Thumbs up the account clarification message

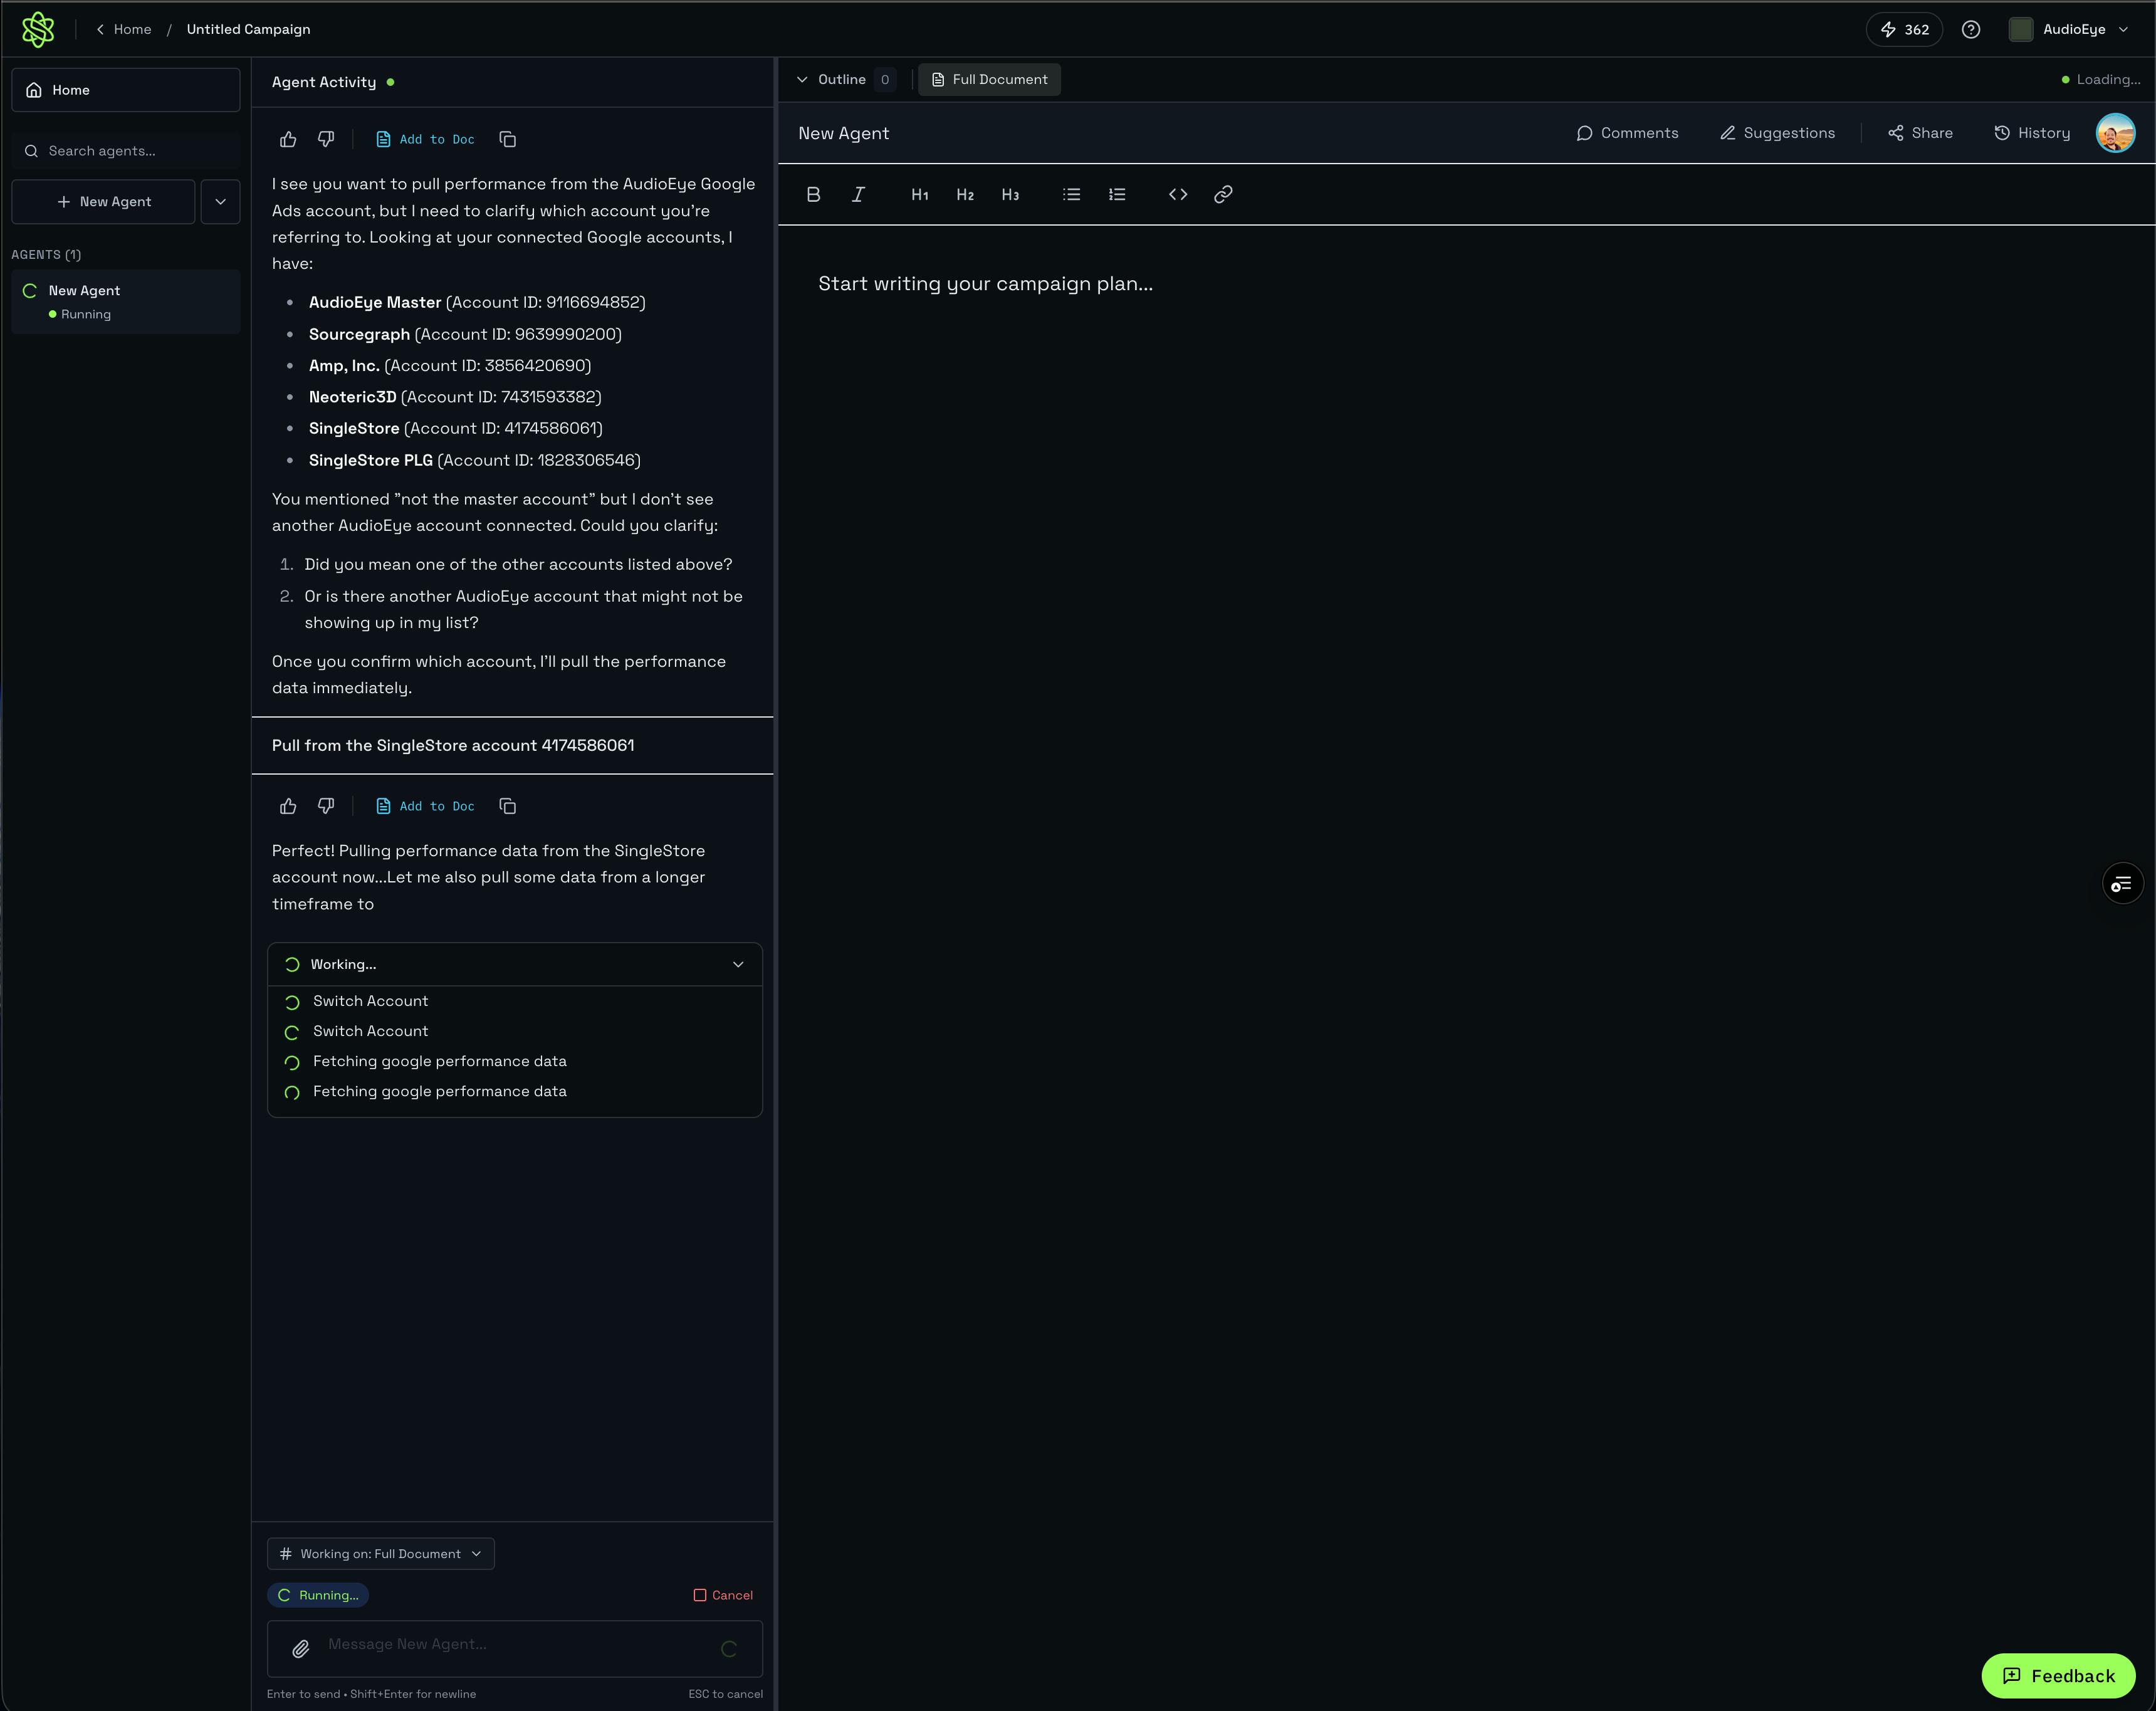pyautogui.click(x=288, y=139)
